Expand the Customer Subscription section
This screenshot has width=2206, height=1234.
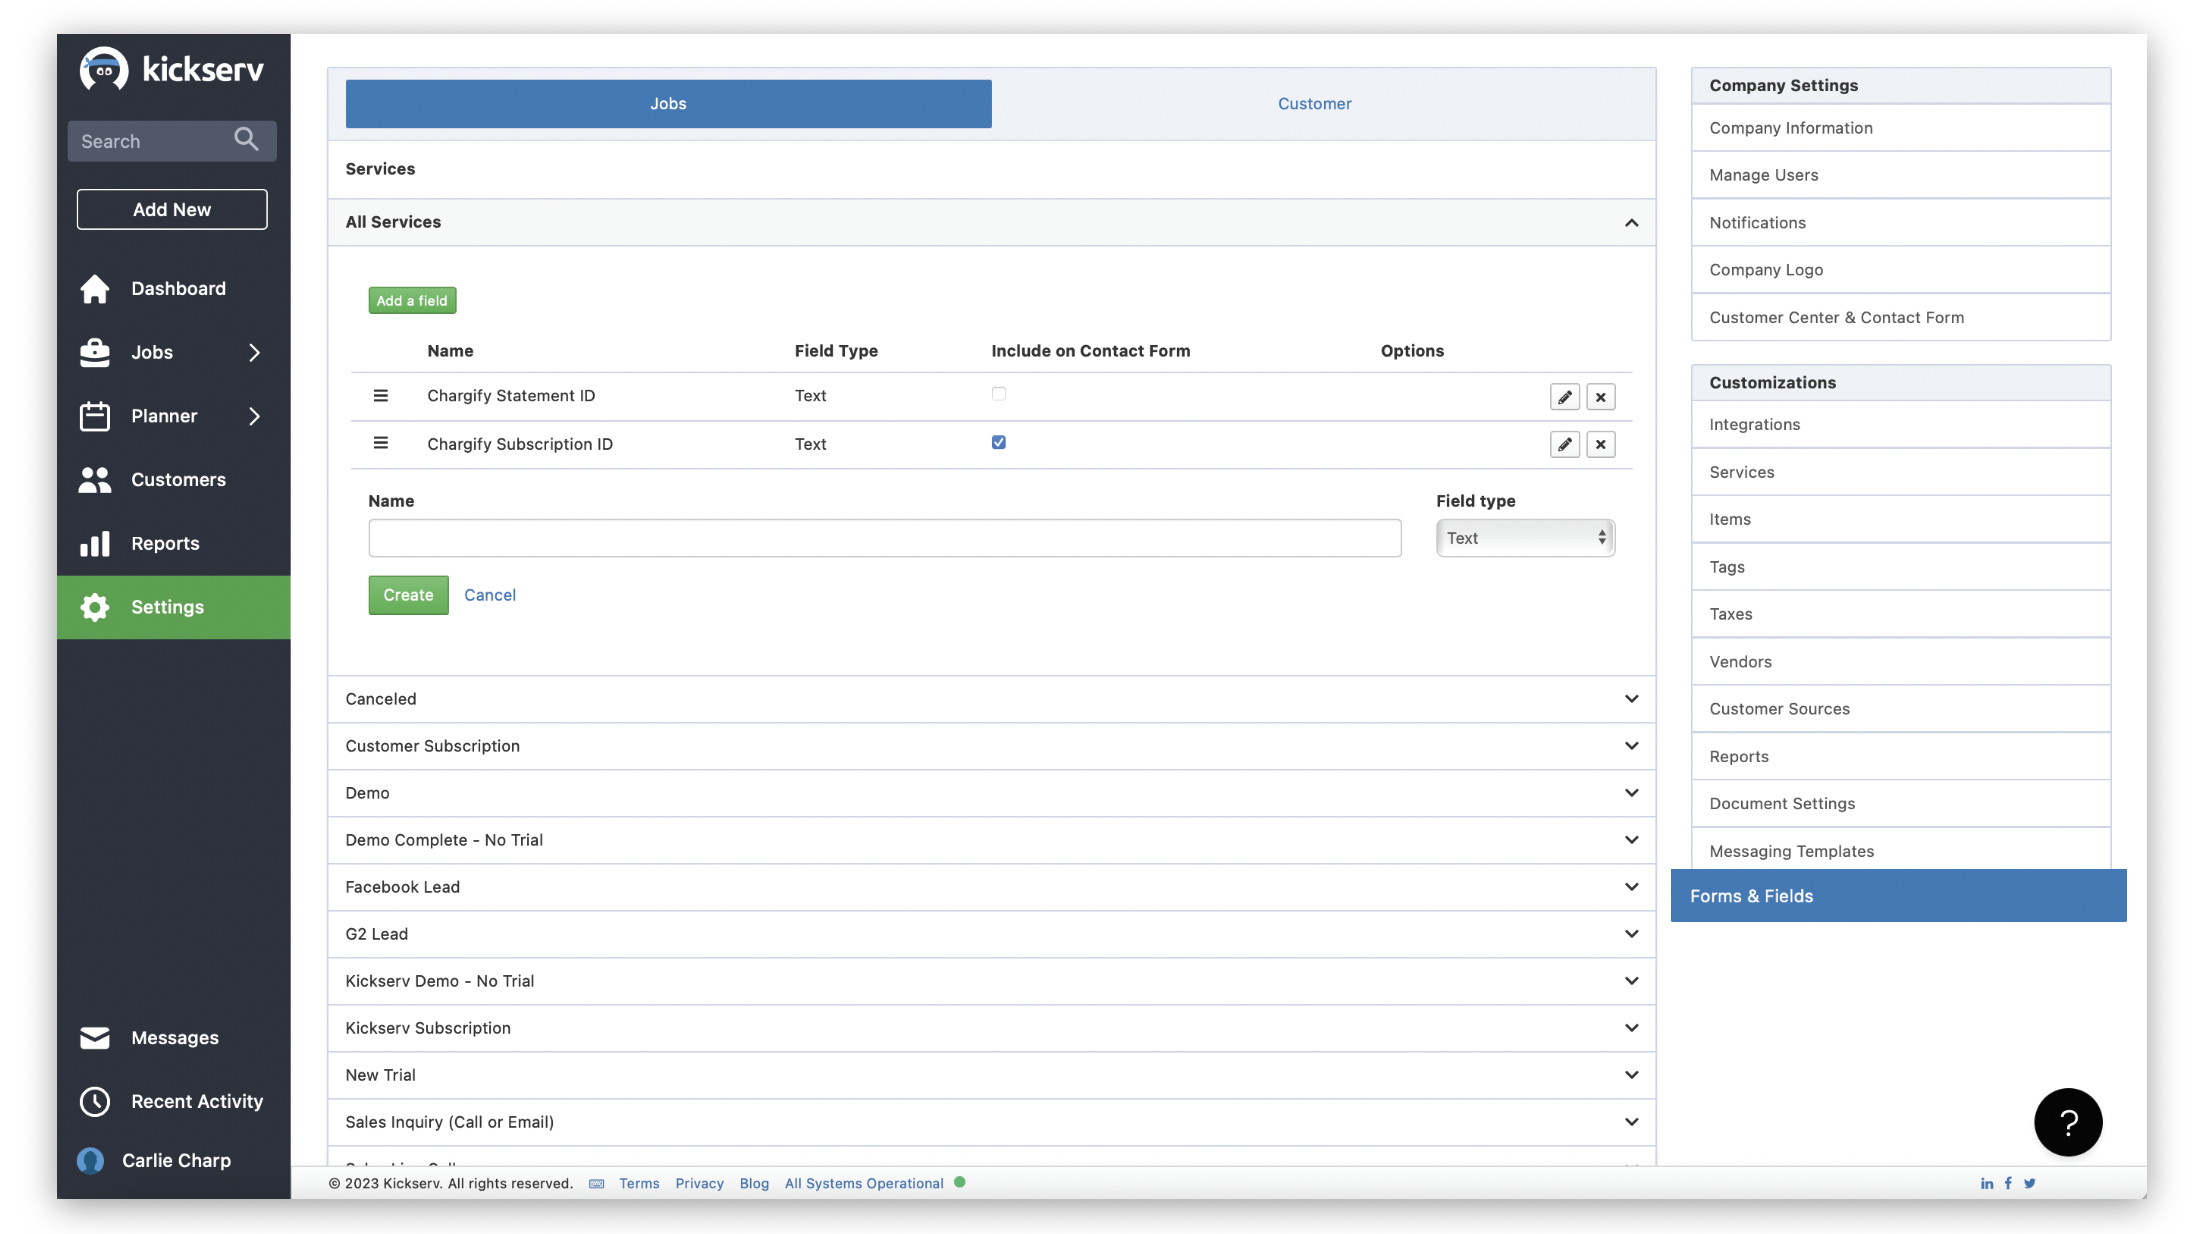(1631, 746)
